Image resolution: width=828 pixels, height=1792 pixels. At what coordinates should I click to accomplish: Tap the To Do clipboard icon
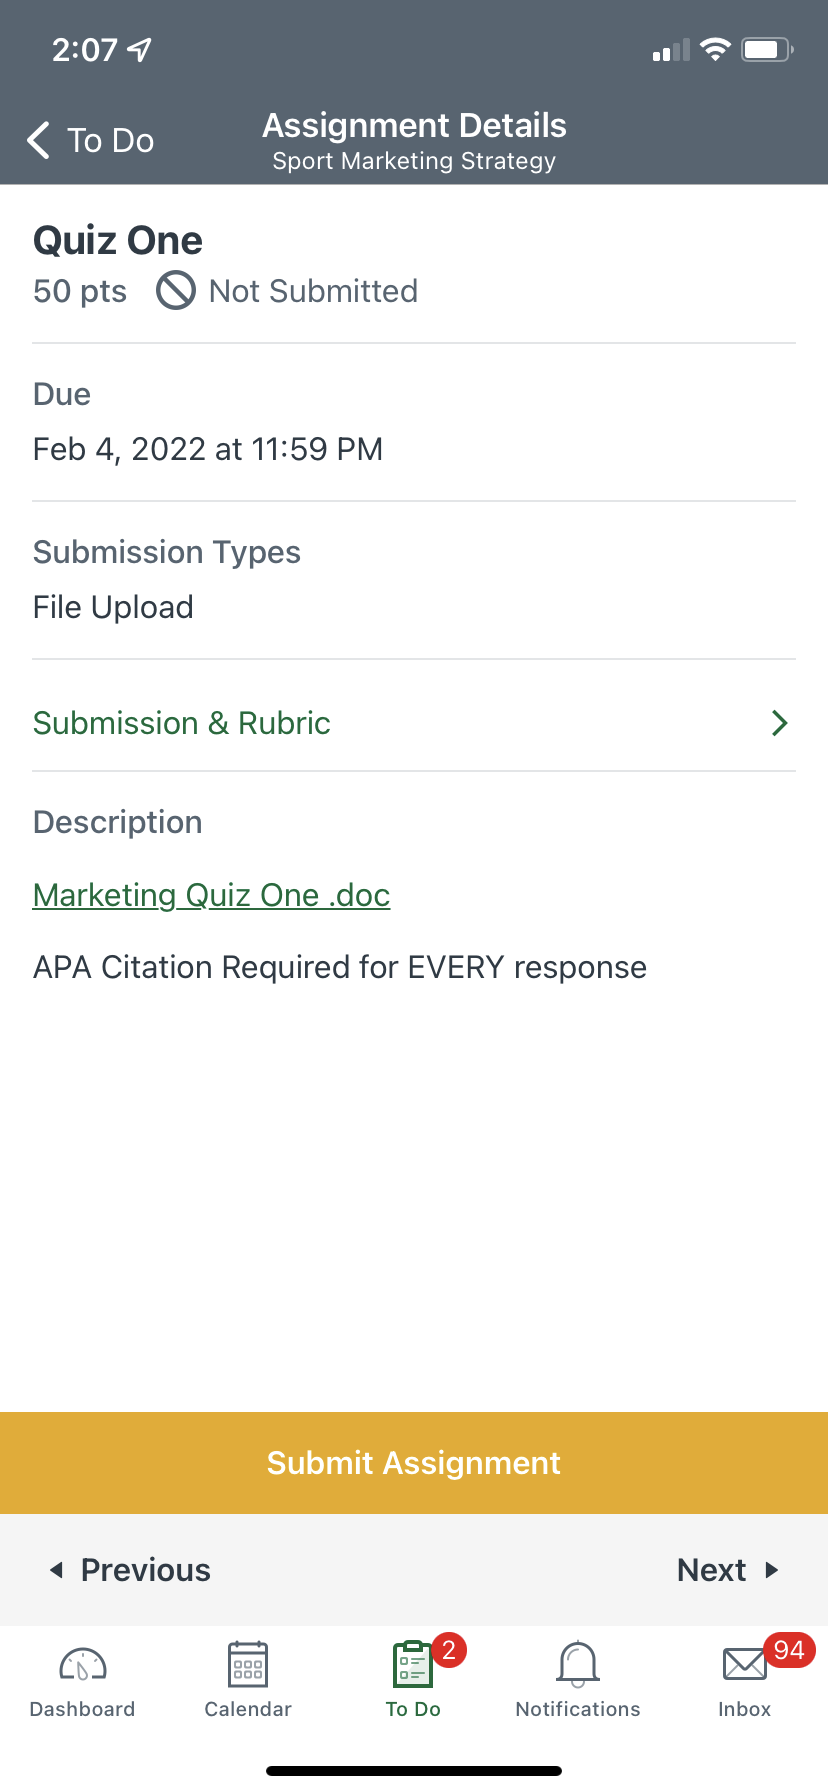click(x=412, y=1665)
